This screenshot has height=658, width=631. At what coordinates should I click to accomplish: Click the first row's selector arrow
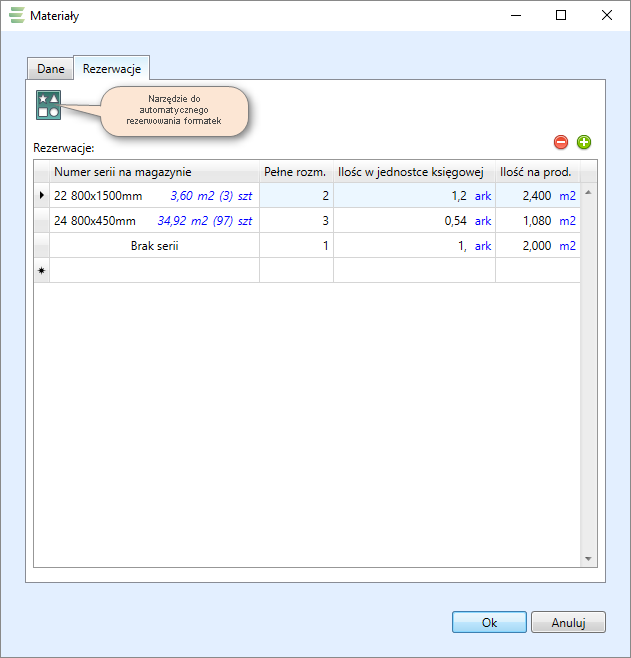pos(42,196)
